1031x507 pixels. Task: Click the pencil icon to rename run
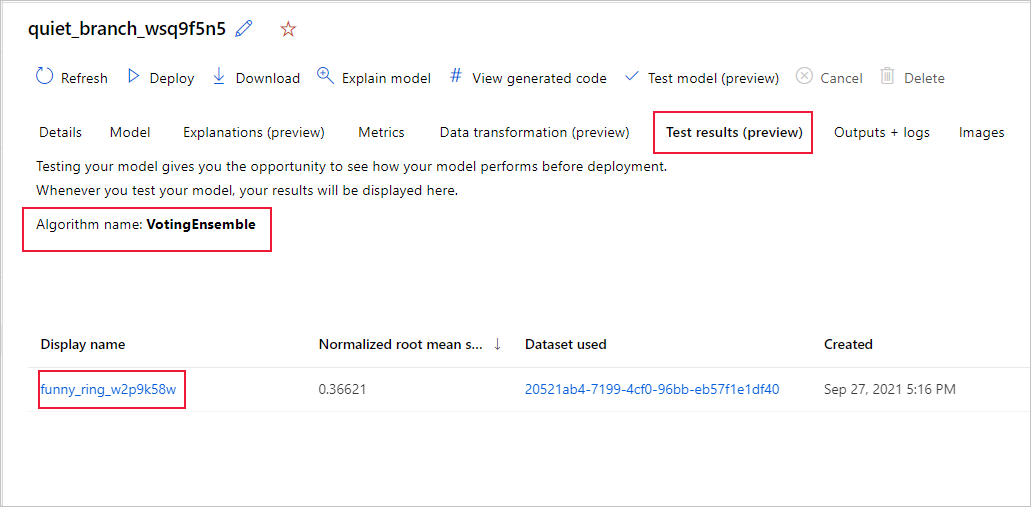(x=243, y=29)
